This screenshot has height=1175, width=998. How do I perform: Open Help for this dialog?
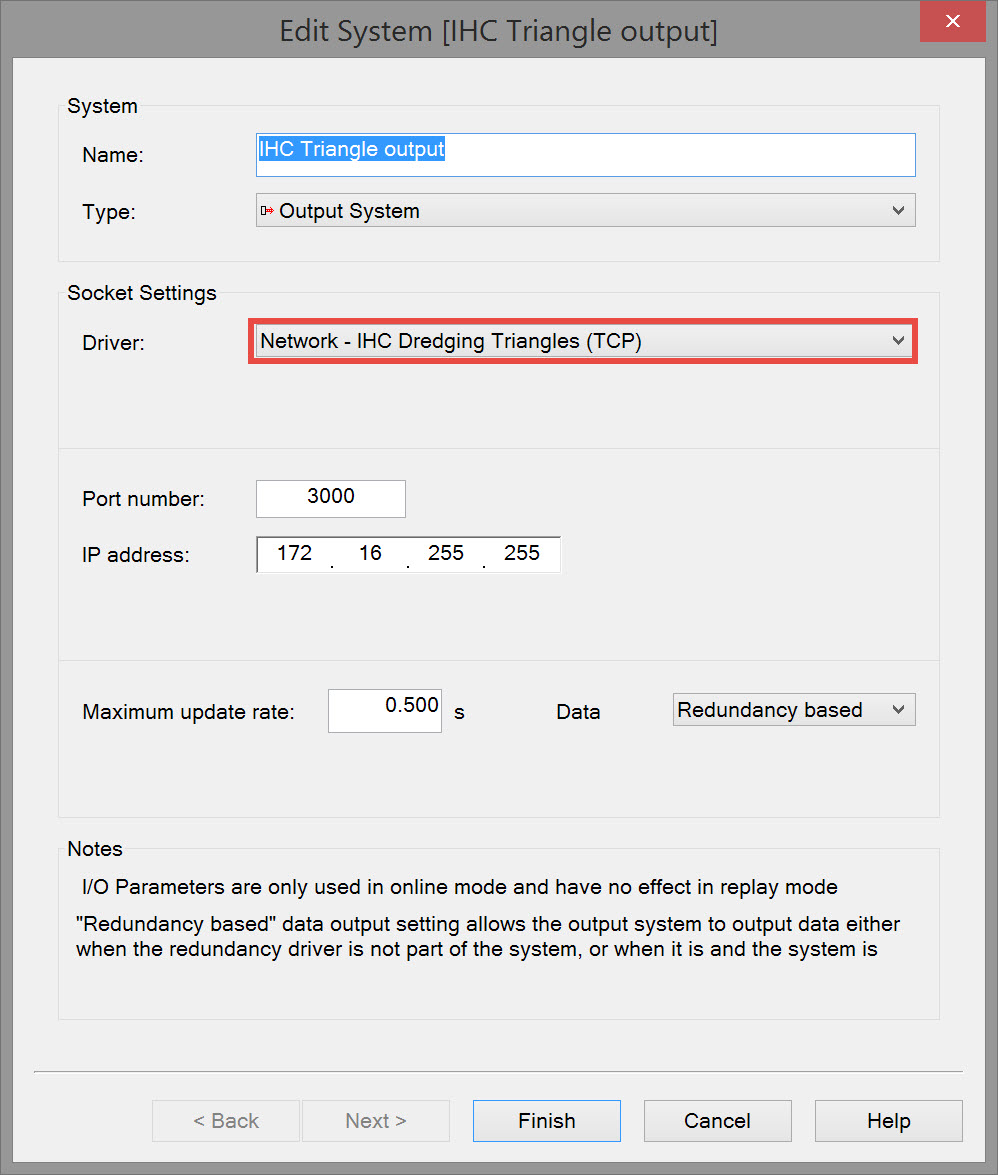pos(888,1121)
